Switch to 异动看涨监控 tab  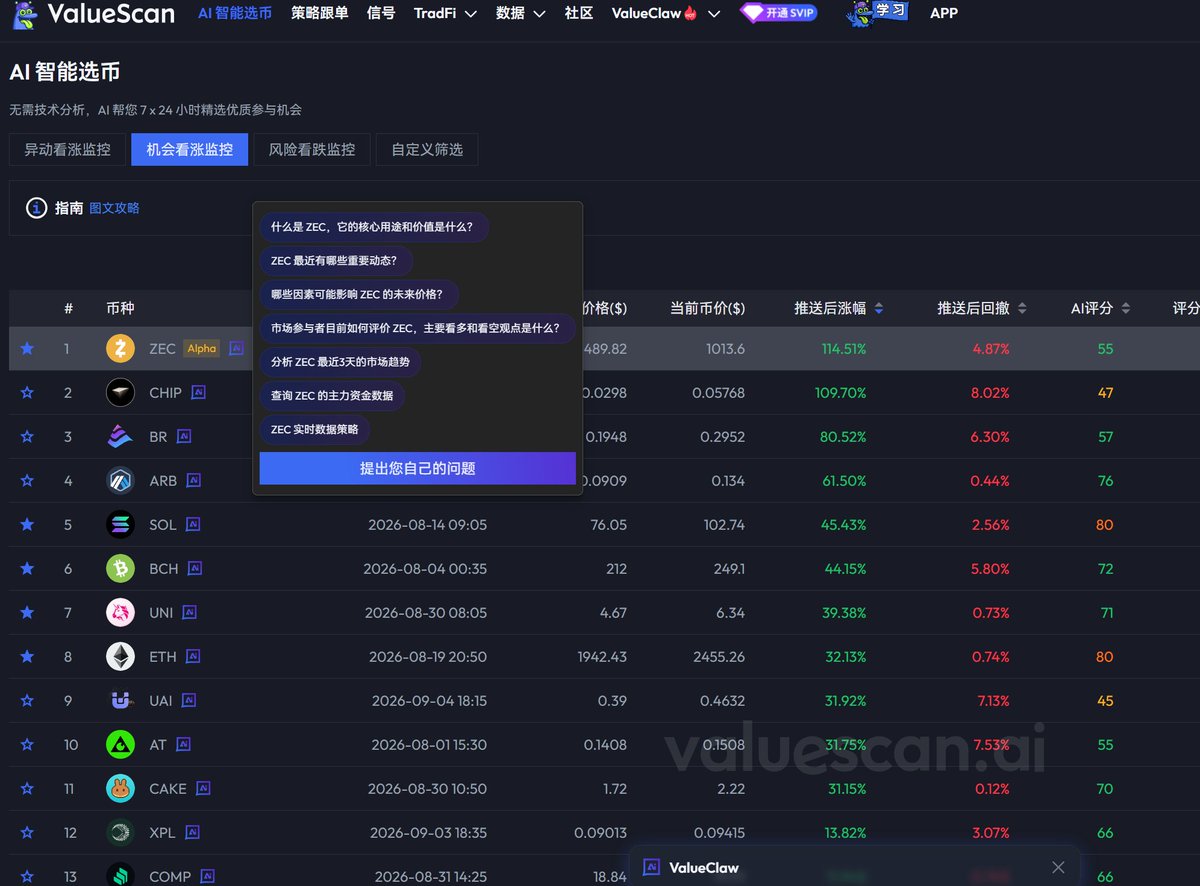click(67, 149)
